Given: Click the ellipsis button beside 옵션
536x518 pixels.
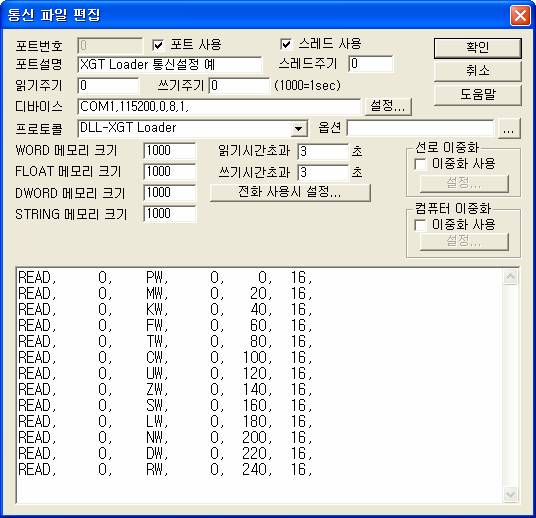Looking at the screenshot, I should 509,129.
